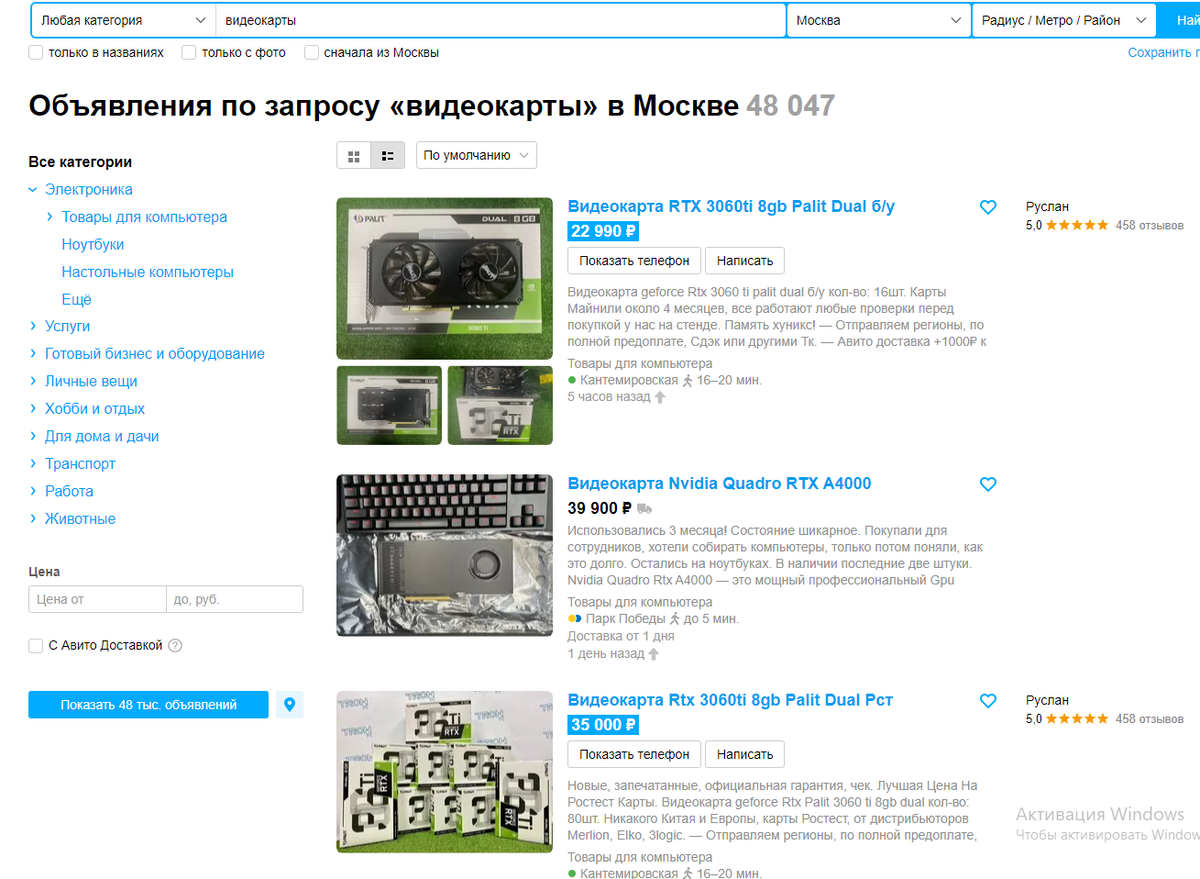This screenshot has width=1200, height=879.
Task: Click delivery truck icon next to 39 900 ₽
Action: click(x=644, y=508)
